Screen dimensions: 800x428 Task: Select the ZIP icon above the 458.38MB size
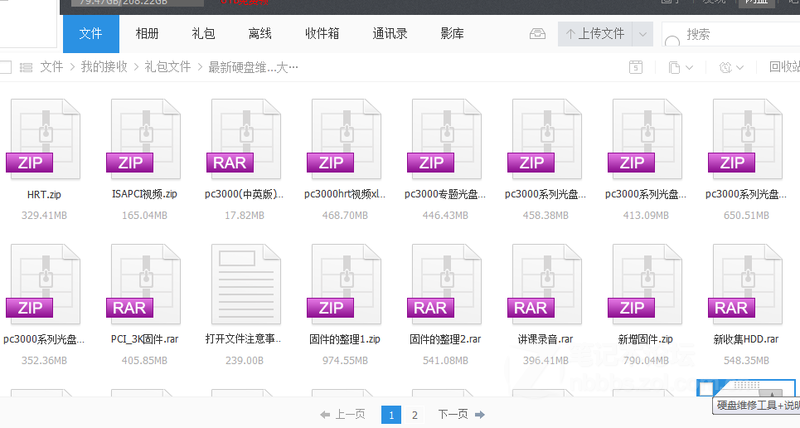point(546,138)
